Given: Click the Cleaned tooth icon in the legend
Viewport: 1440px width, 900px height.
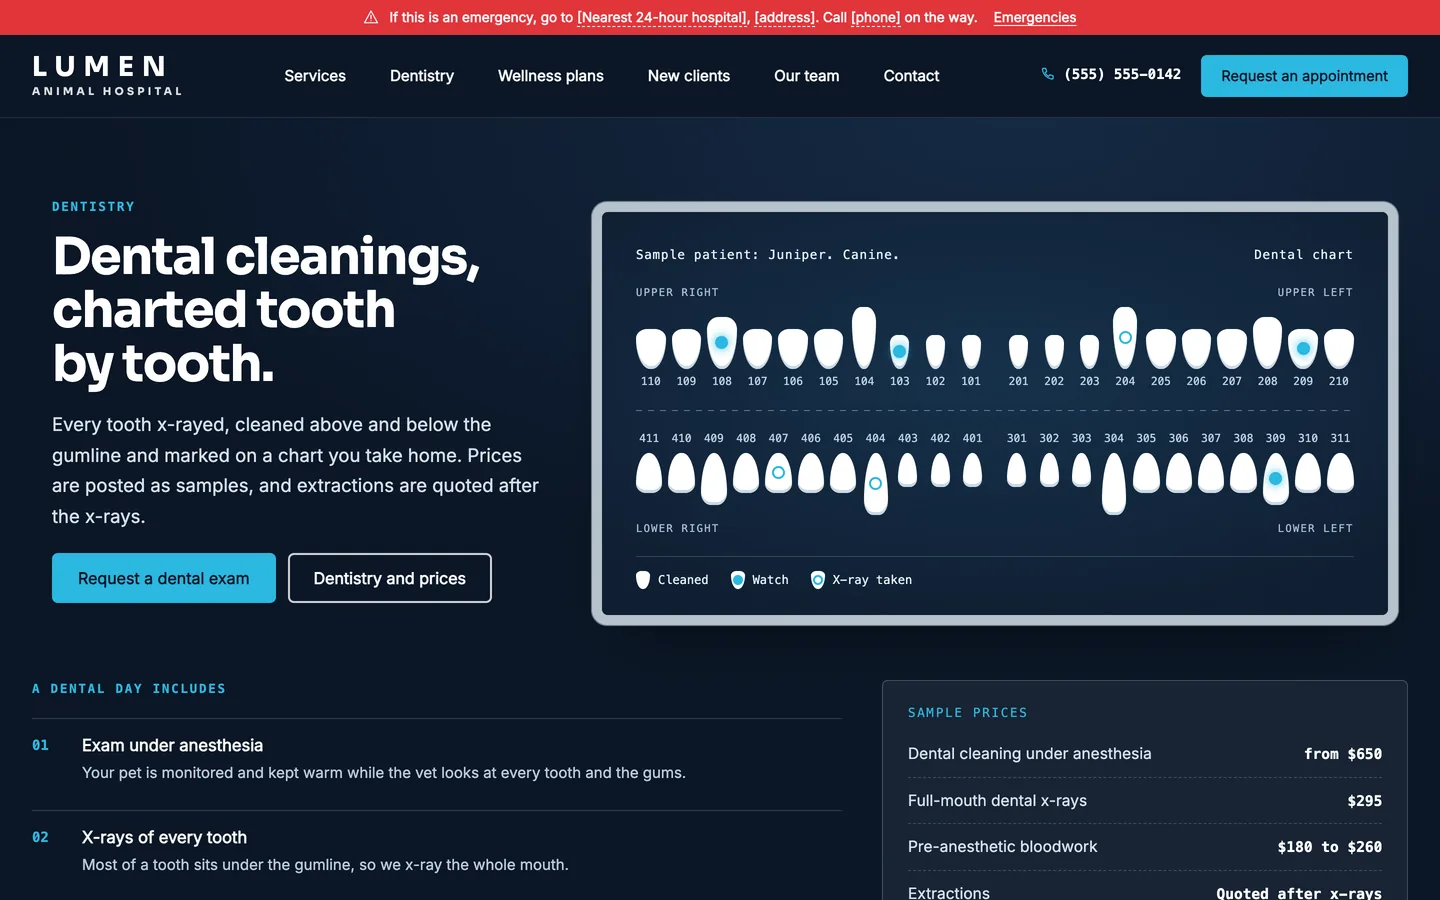Looking at the screenshot, I should [643, 580].
